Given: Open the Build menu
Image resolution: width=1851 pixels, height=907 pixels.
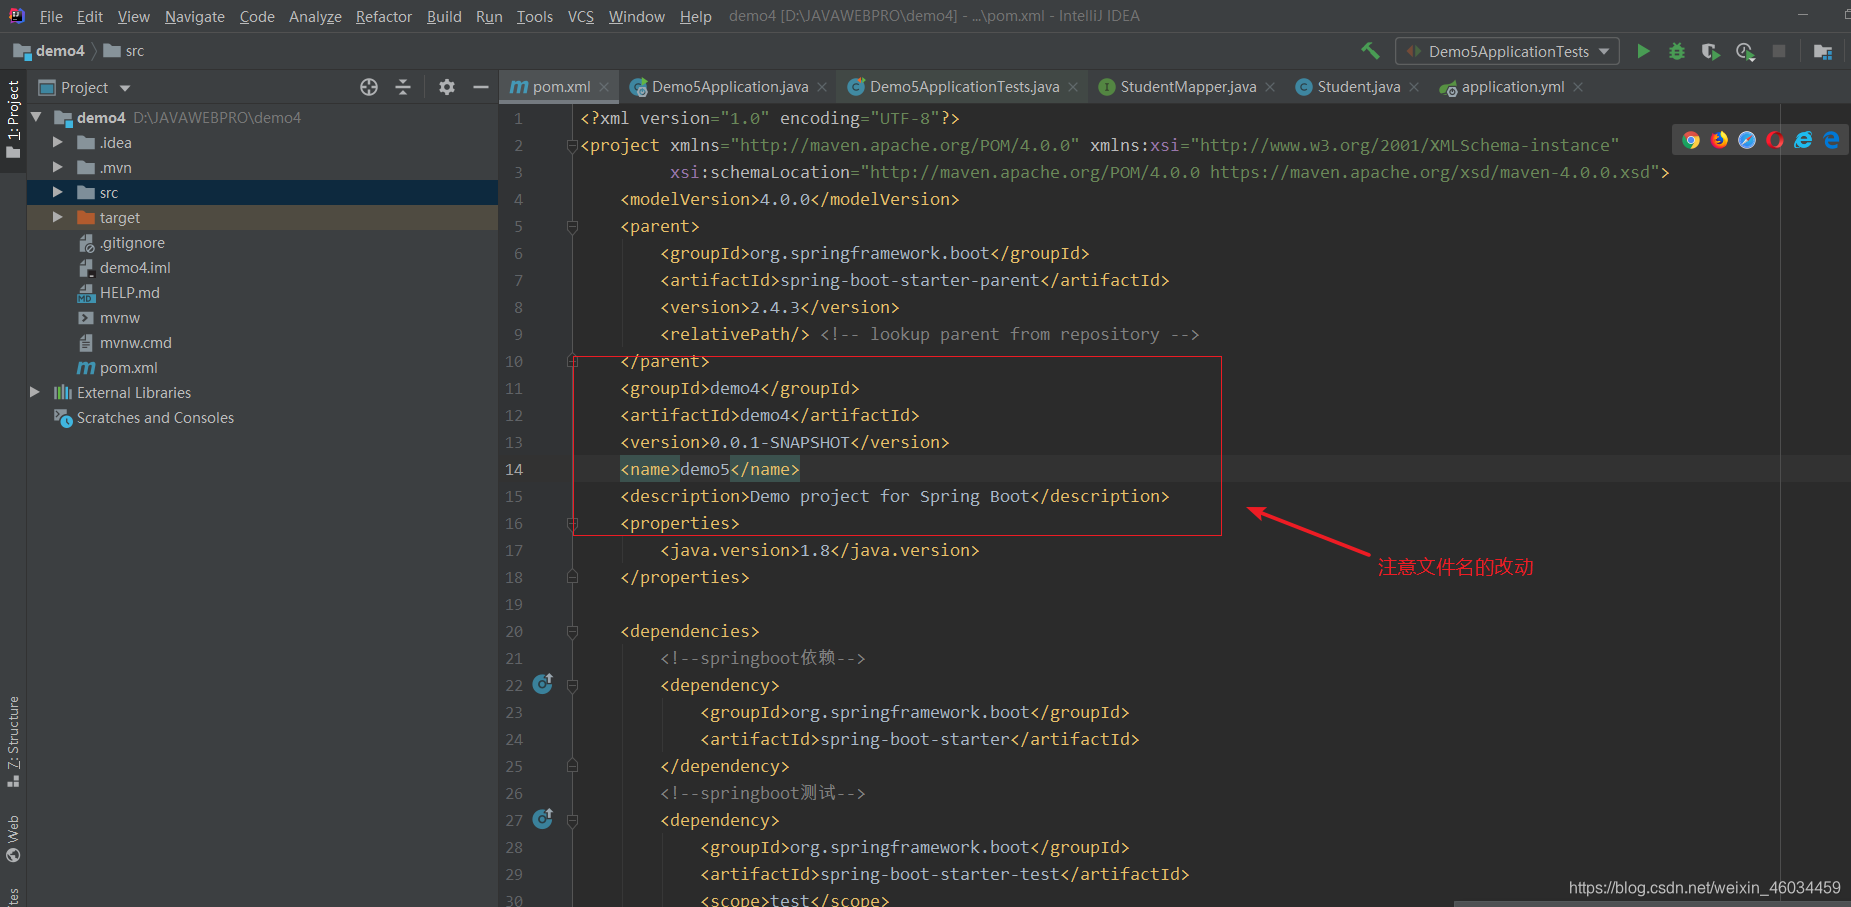Looking at the screenshot, I should click(x=444, y=16).
